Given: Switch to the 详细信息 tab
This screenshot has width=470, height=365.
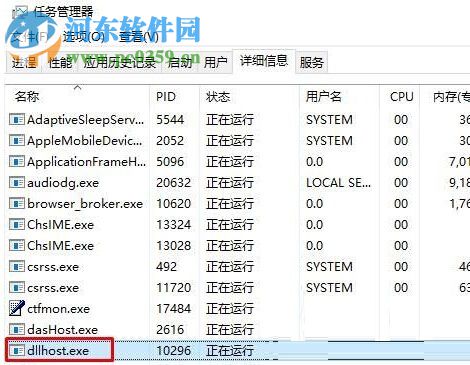Looking at the screenshot, I should pos(264,61).
